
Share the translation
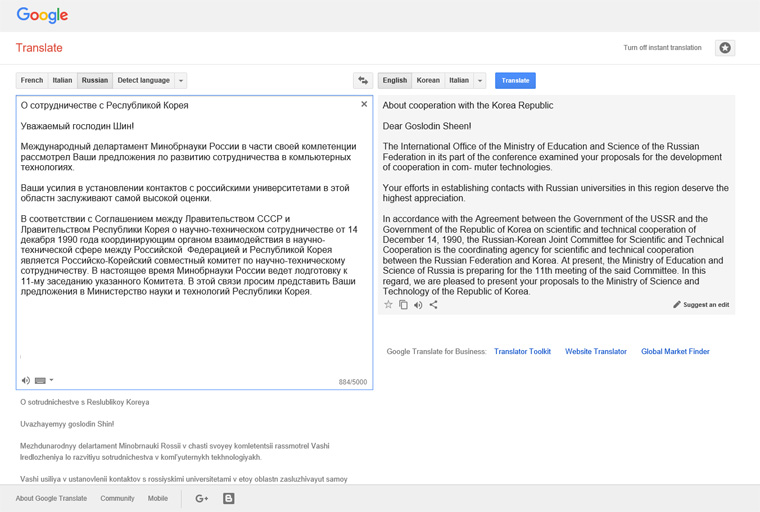(x=433, y=304)
